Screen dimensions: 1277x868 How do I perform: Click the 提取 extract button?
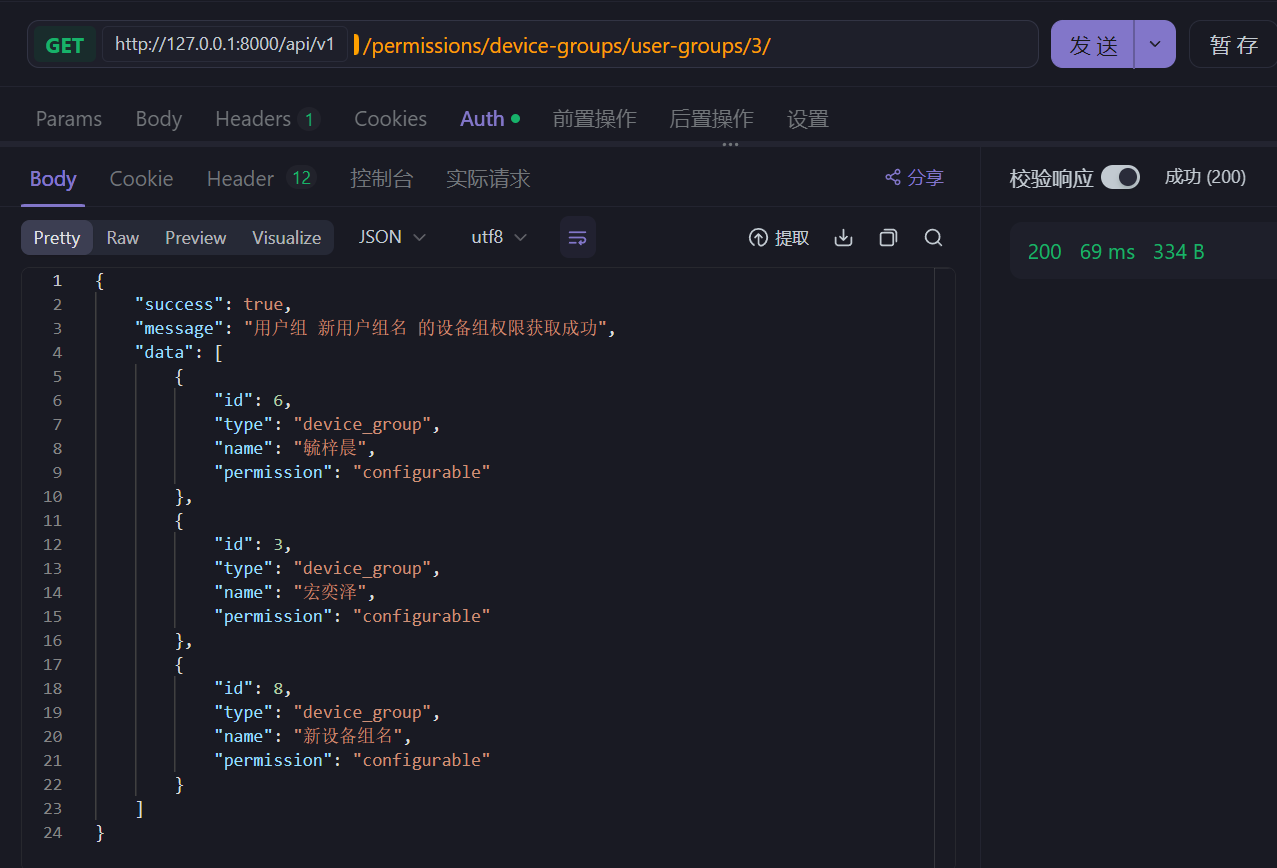pos(779,238)
